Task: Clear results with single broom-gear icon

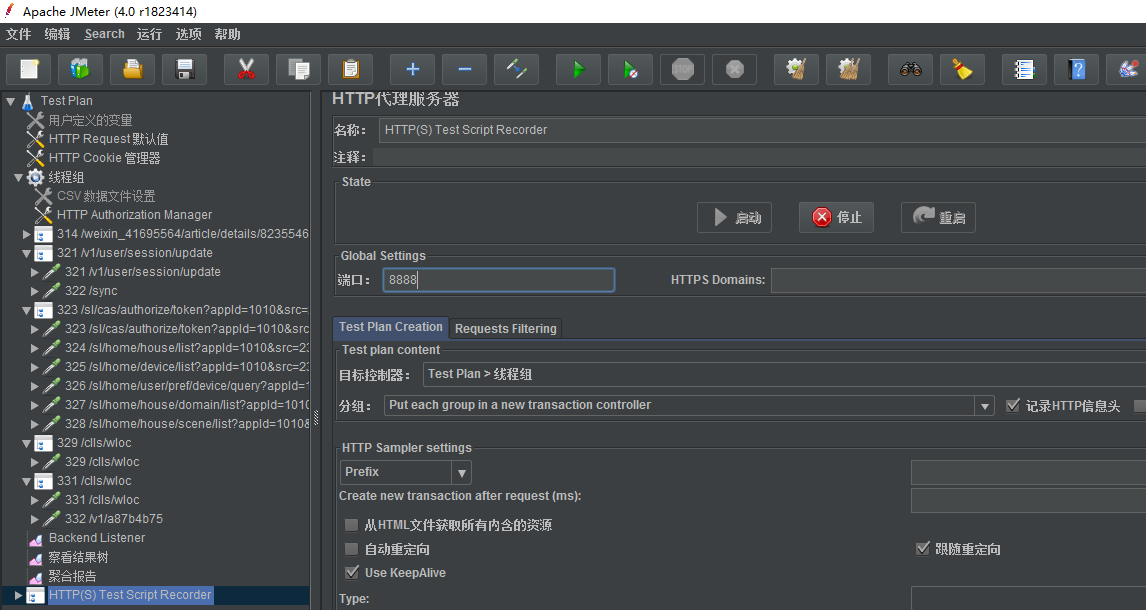Action: coord(796,69)
